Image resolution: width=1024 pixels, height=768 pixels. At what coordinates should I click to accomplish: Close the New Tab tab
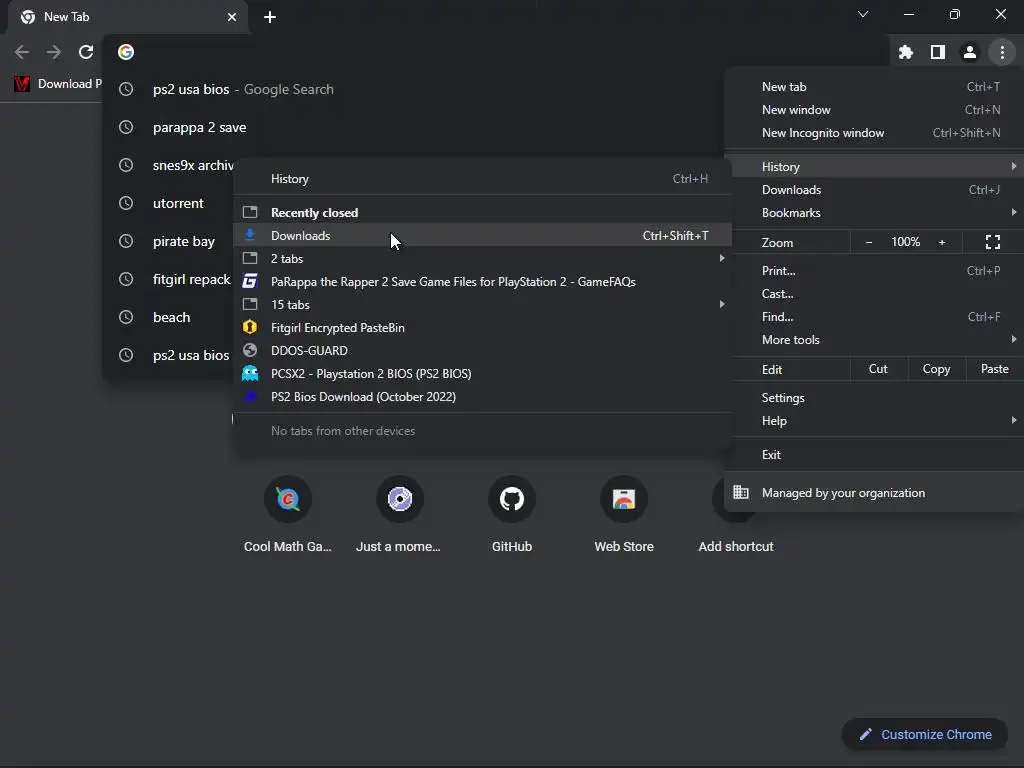point(232,17)
